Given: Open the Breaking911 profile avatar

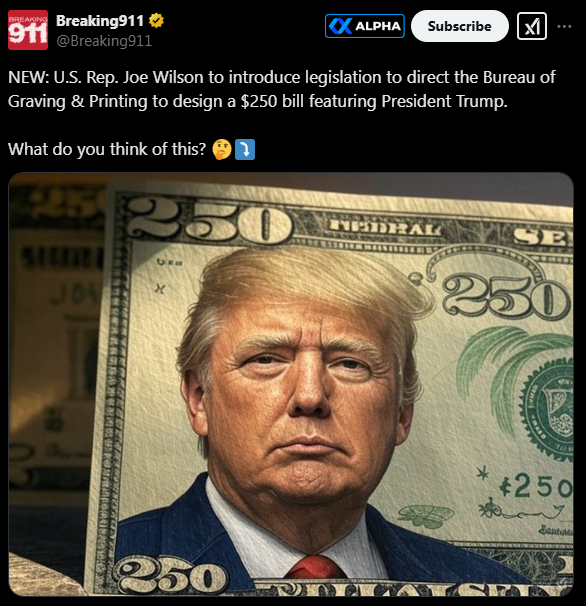Looking at the screenshot, I should (28, 30).
